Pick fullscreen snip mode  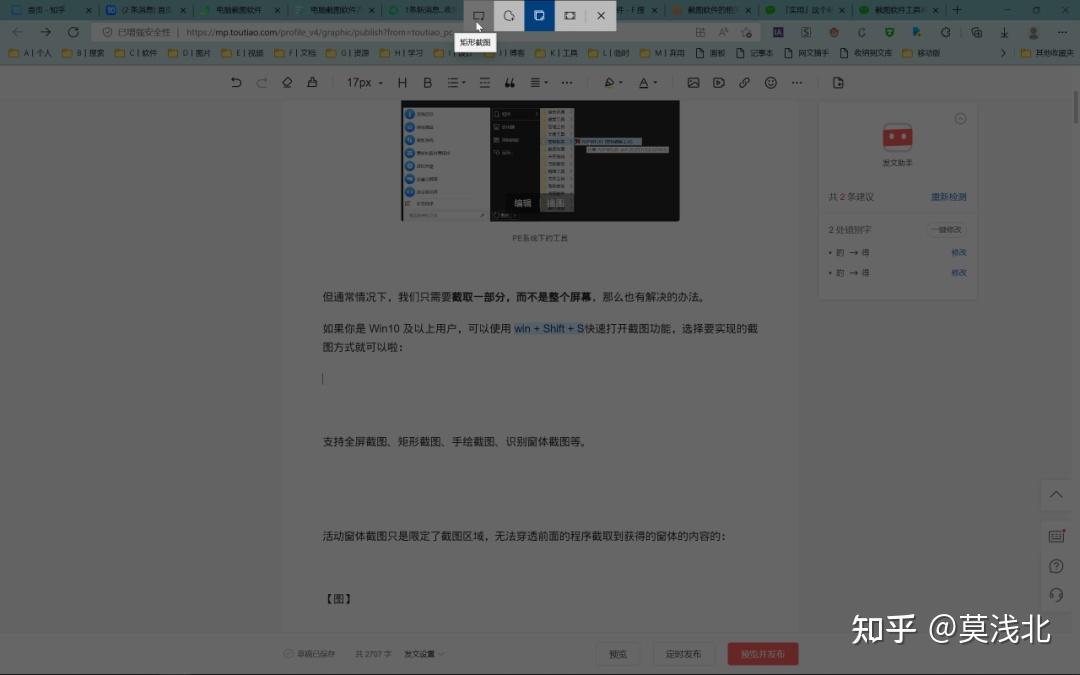(x=570, y=16)
